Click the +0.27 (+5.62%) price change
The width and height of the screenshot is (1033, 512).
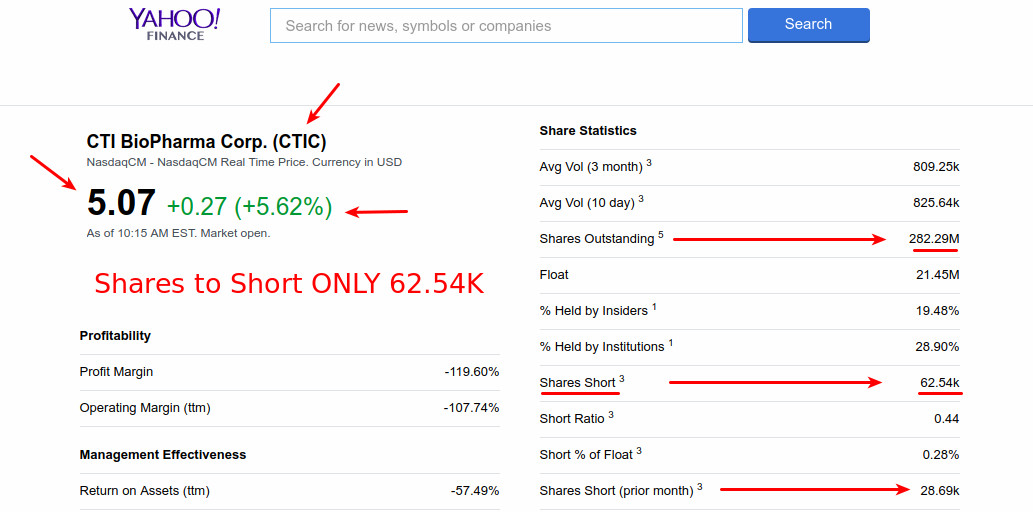250,206
